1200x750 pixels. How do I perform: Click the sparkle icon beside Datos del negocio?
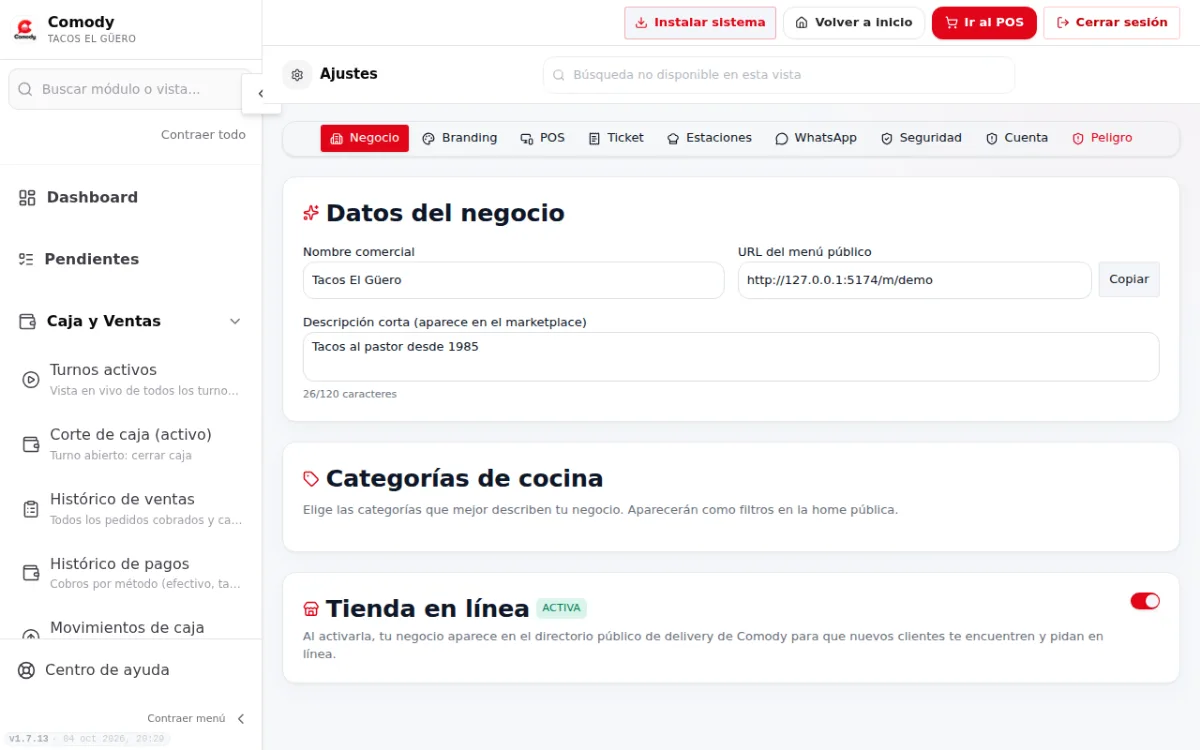tap(311, 213)
